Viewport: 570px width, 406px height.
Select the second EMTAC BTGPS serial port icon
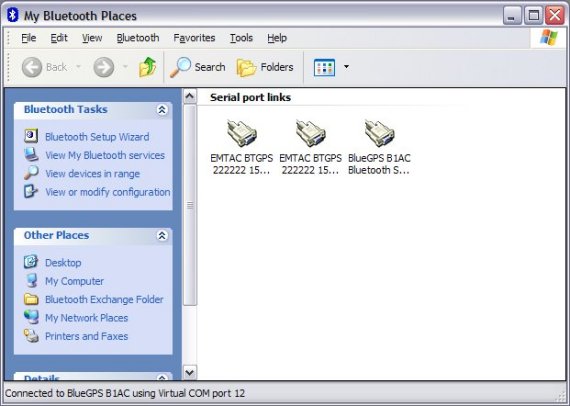311,133
